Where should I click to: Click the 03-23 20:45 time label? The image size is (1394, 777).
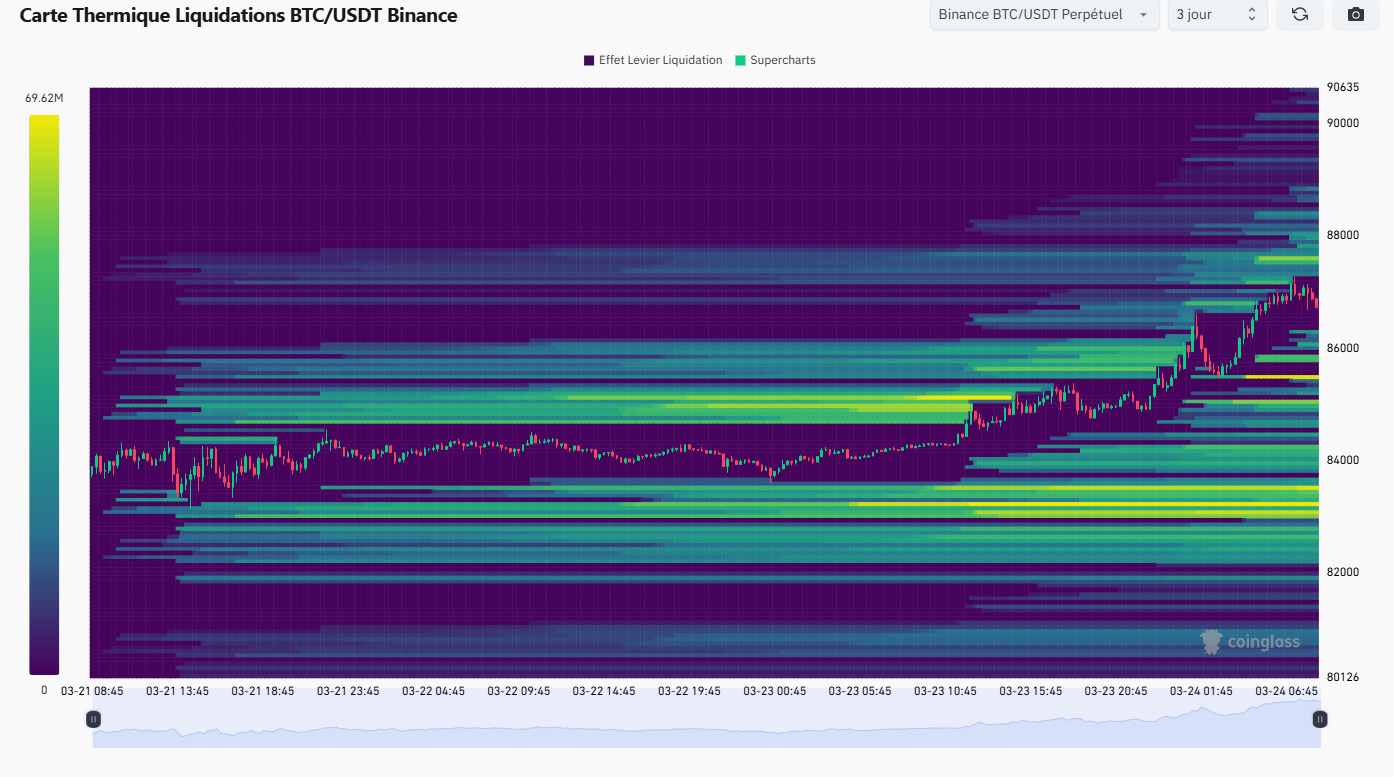[x=1116, y=691]
